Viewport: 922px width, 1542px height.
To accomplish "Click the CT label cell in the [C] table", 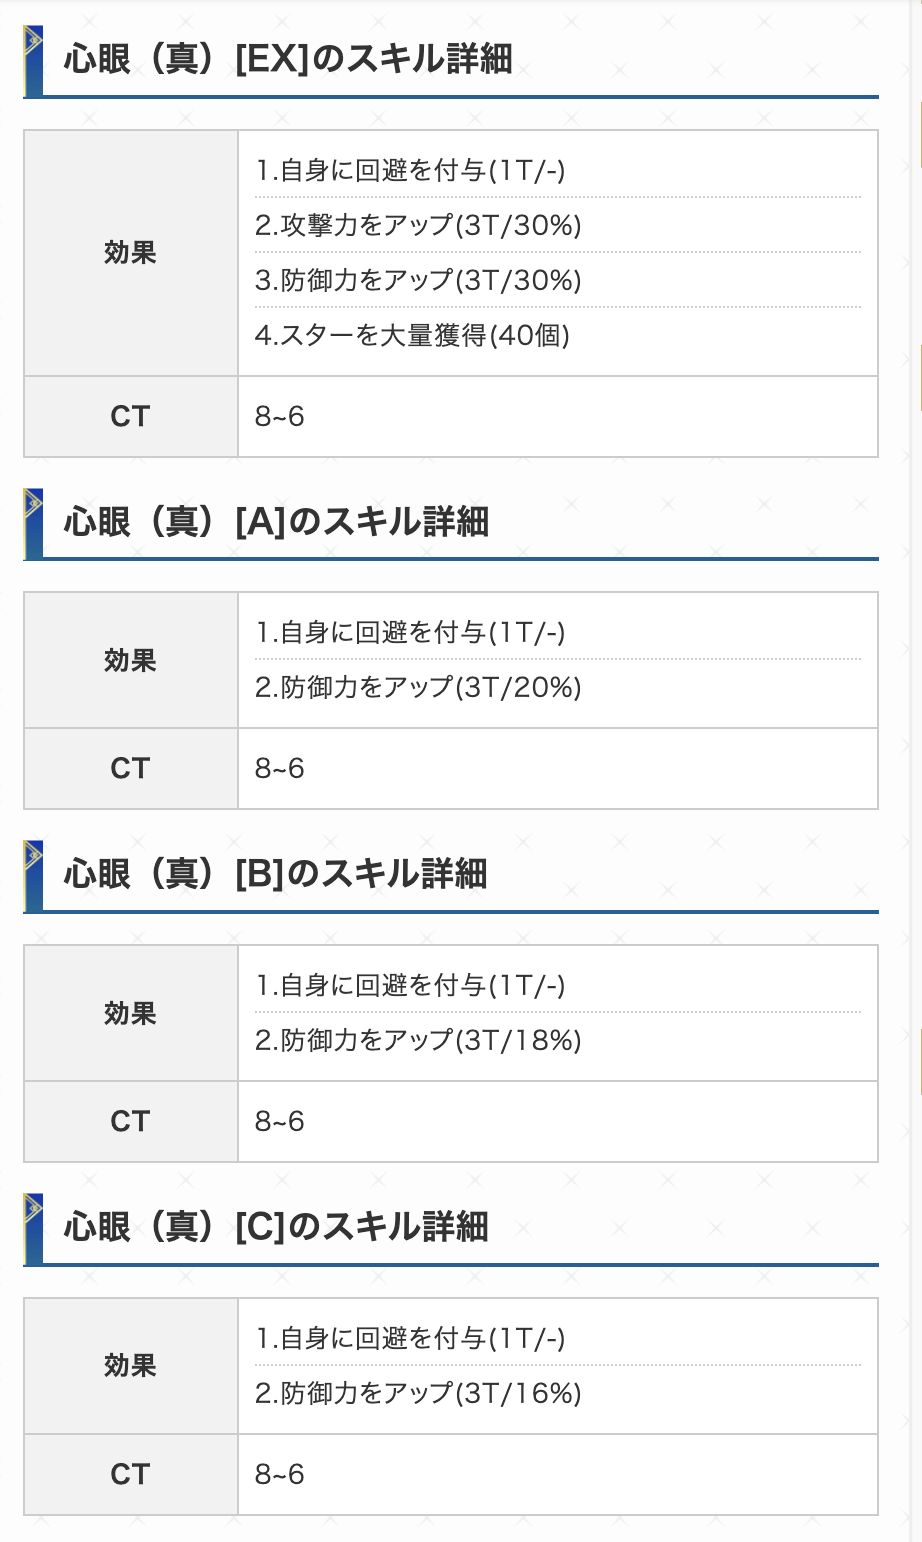I will [131, 1474].
